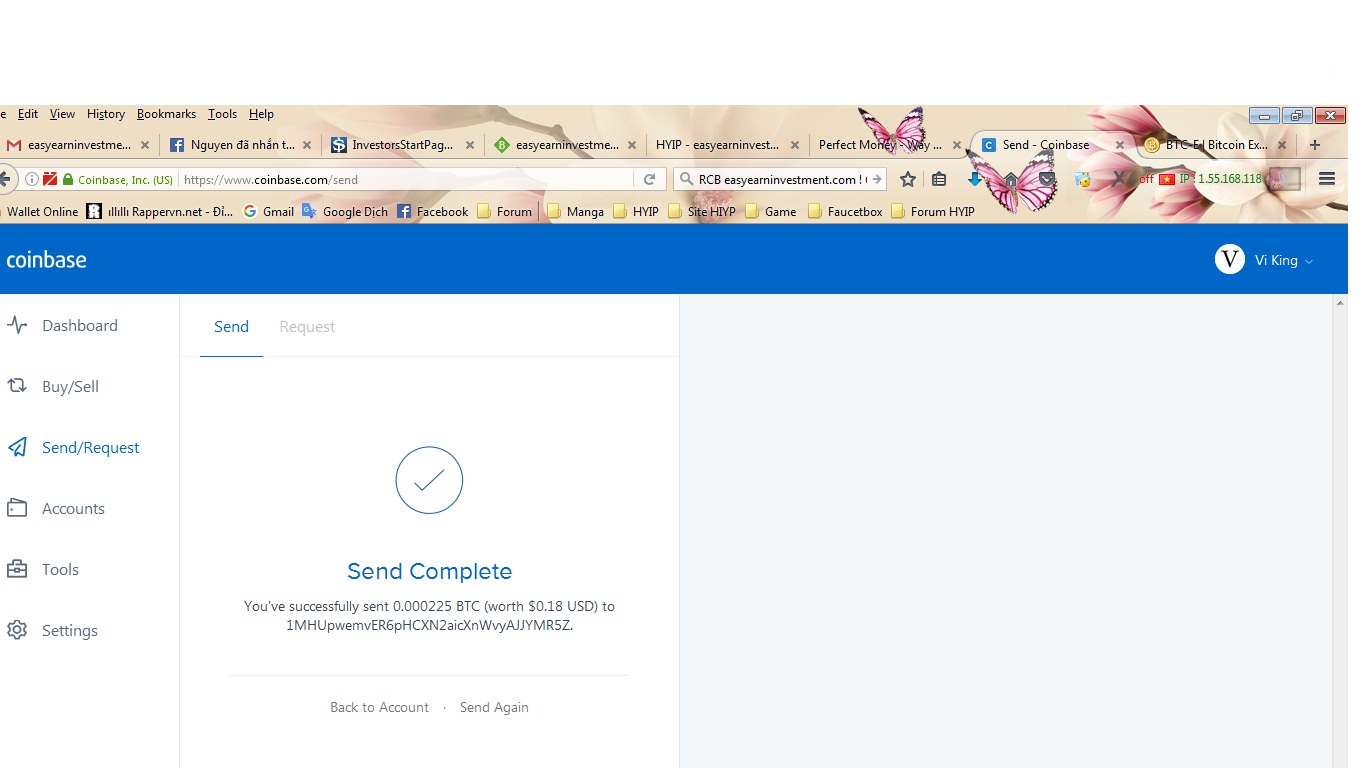
Task: Select the Send/Request paper plane icon
Action: pos(17,447)
